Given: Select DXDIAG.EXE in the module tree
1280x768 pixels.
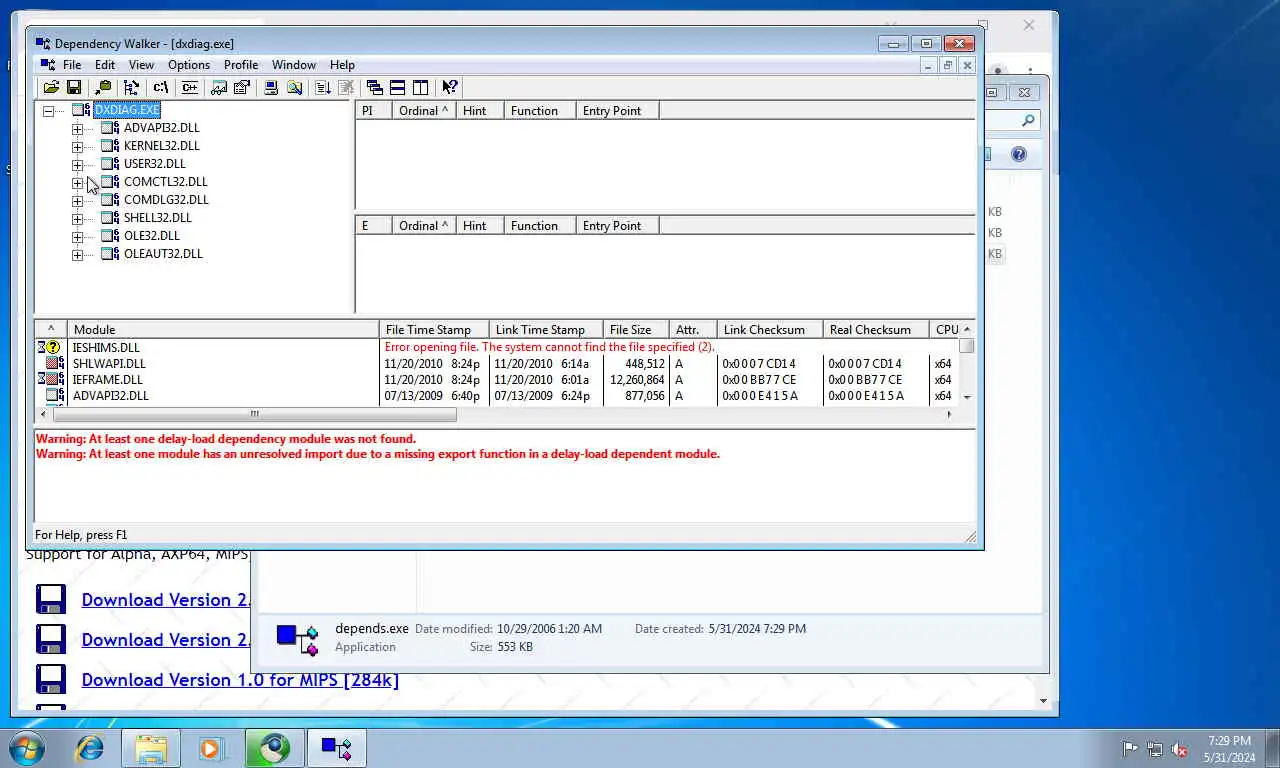Looking at the screenshot, I should pyautogui.click(x=127, y=110).
